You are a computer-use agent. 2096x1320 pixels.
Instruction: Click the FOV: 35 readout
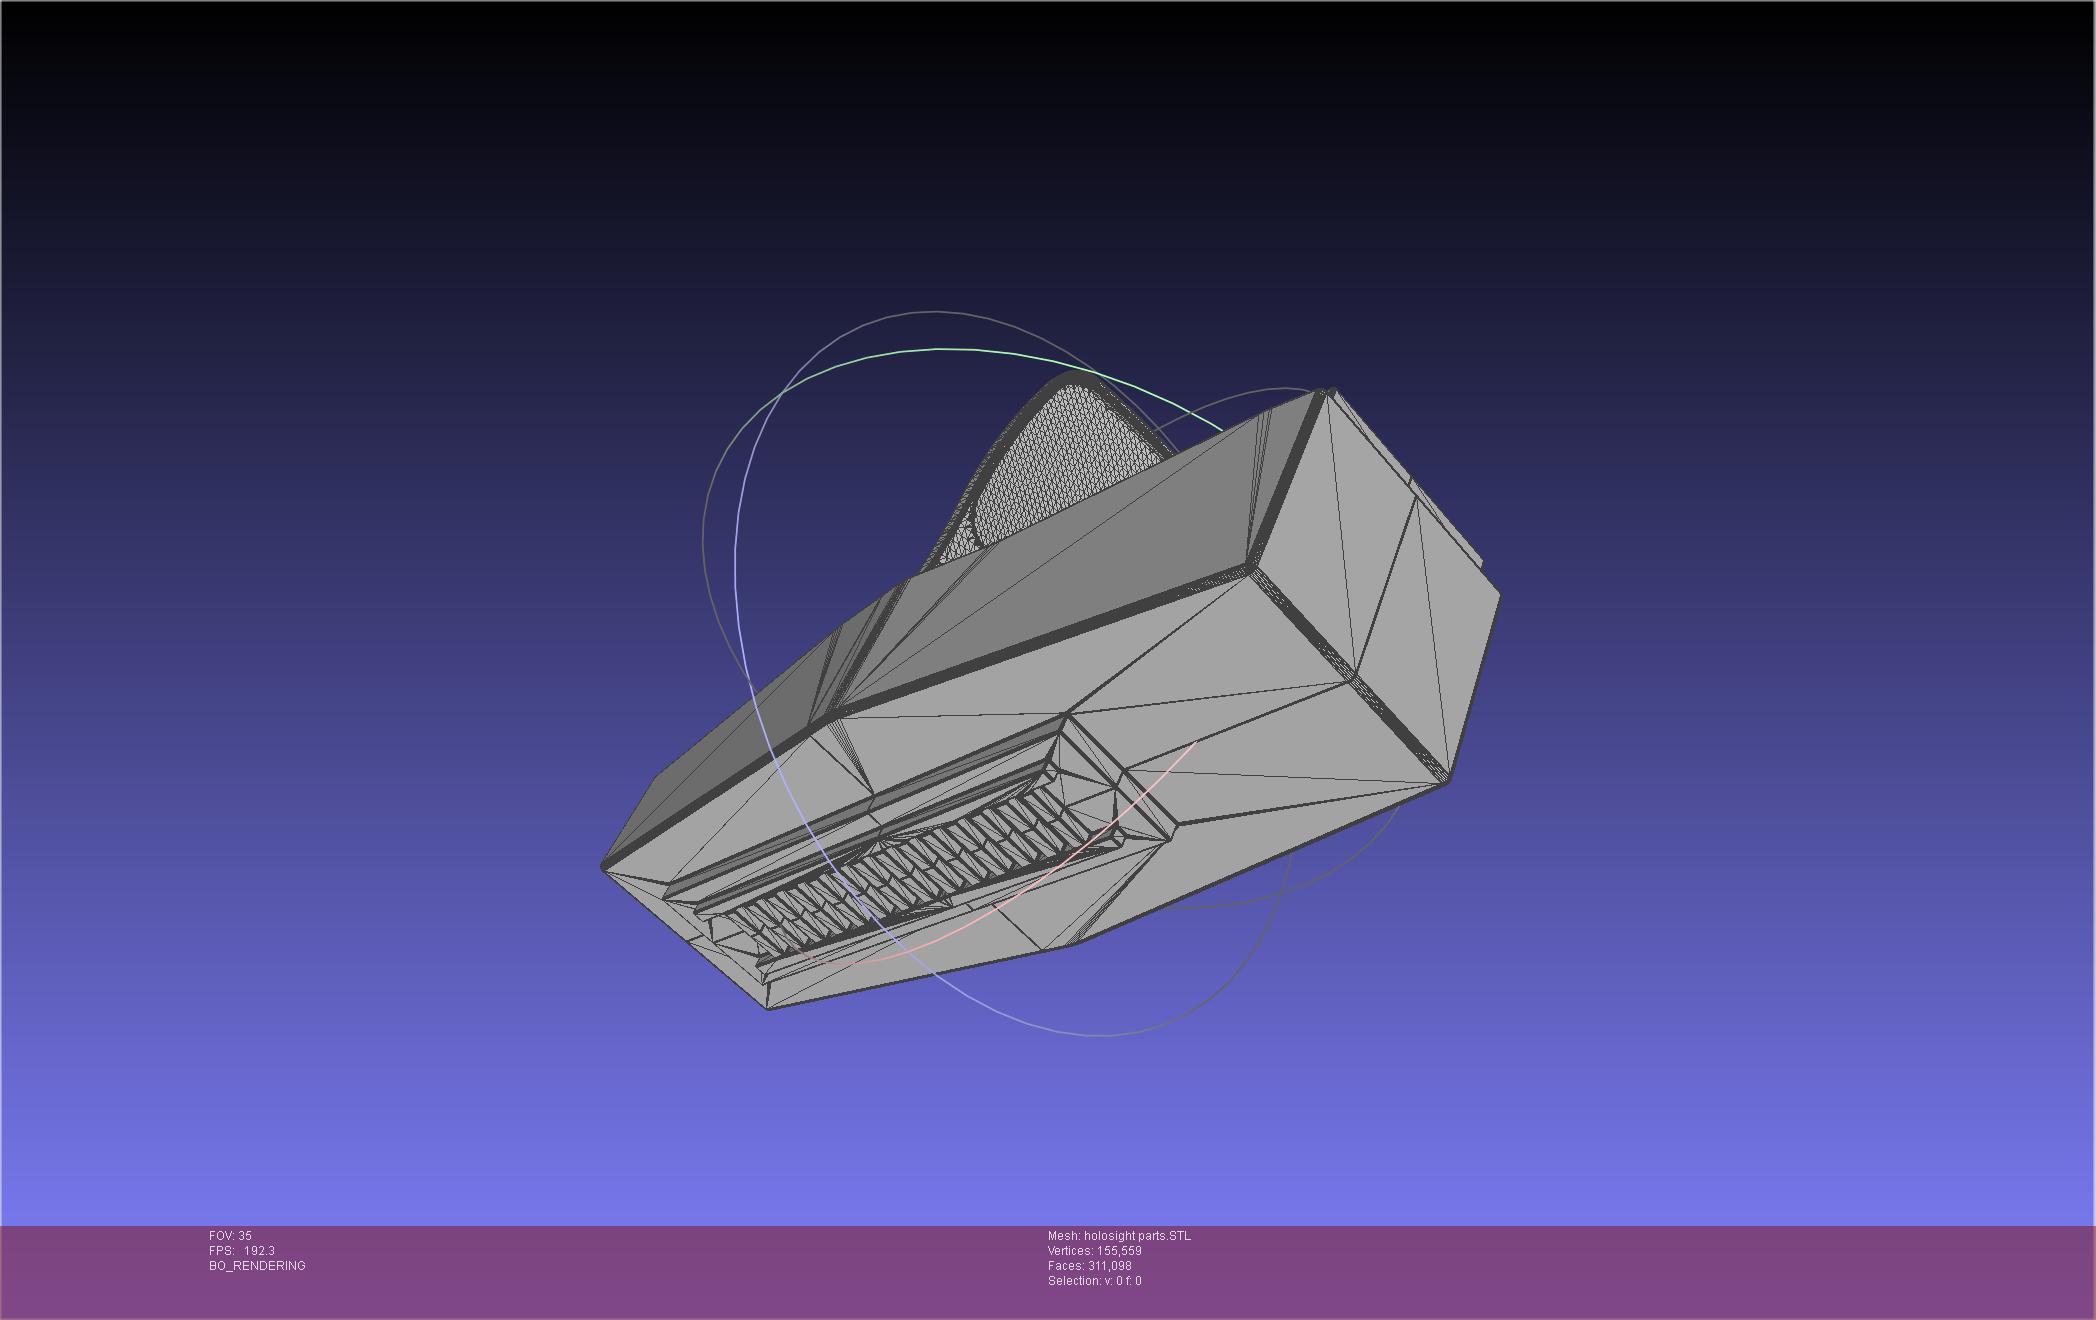coord(230,1236)
